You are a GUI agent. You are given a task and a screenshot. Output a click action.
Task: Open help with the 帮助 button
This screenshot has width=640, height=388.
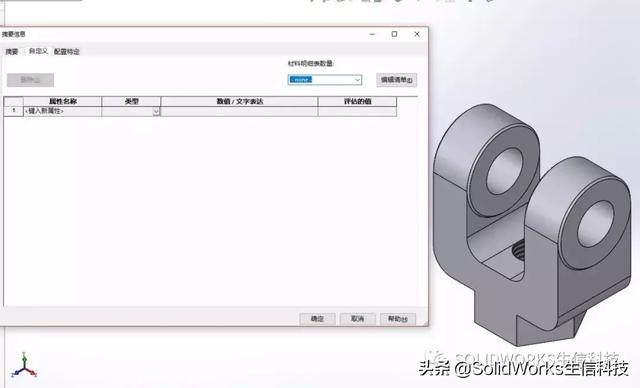click(x=398, y=319)
